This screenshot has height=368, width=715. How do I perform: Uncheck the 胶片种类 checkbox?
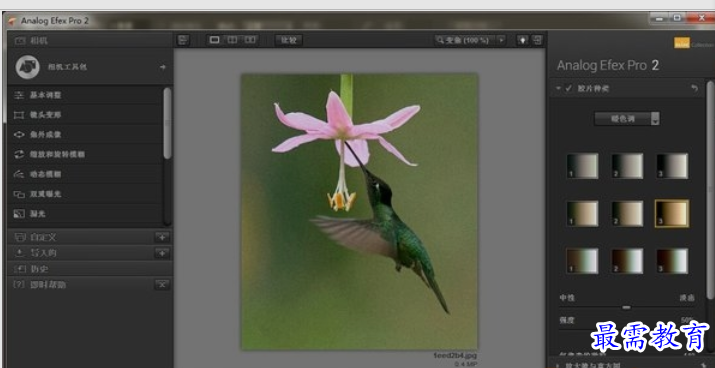point(568,88)
